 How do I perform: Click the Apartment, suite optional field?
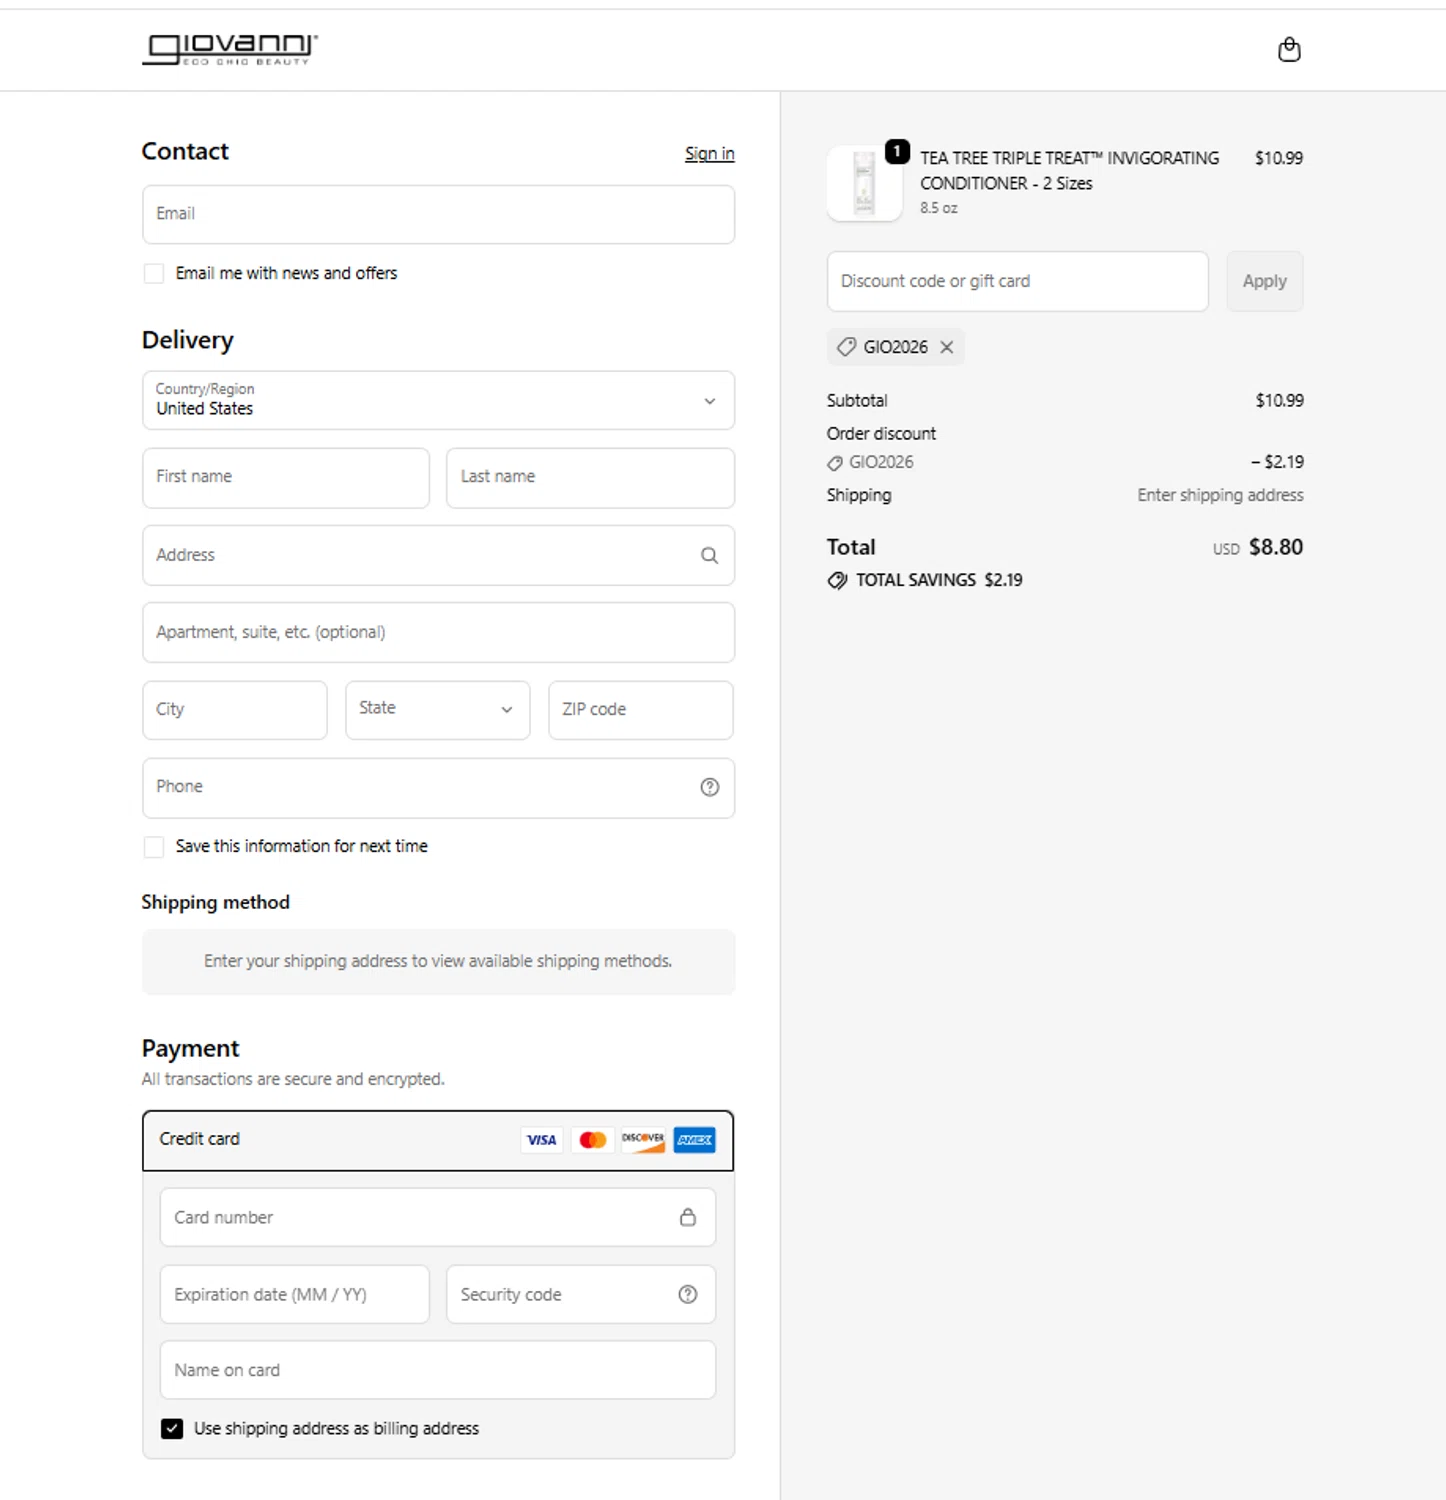pos(438,632)
